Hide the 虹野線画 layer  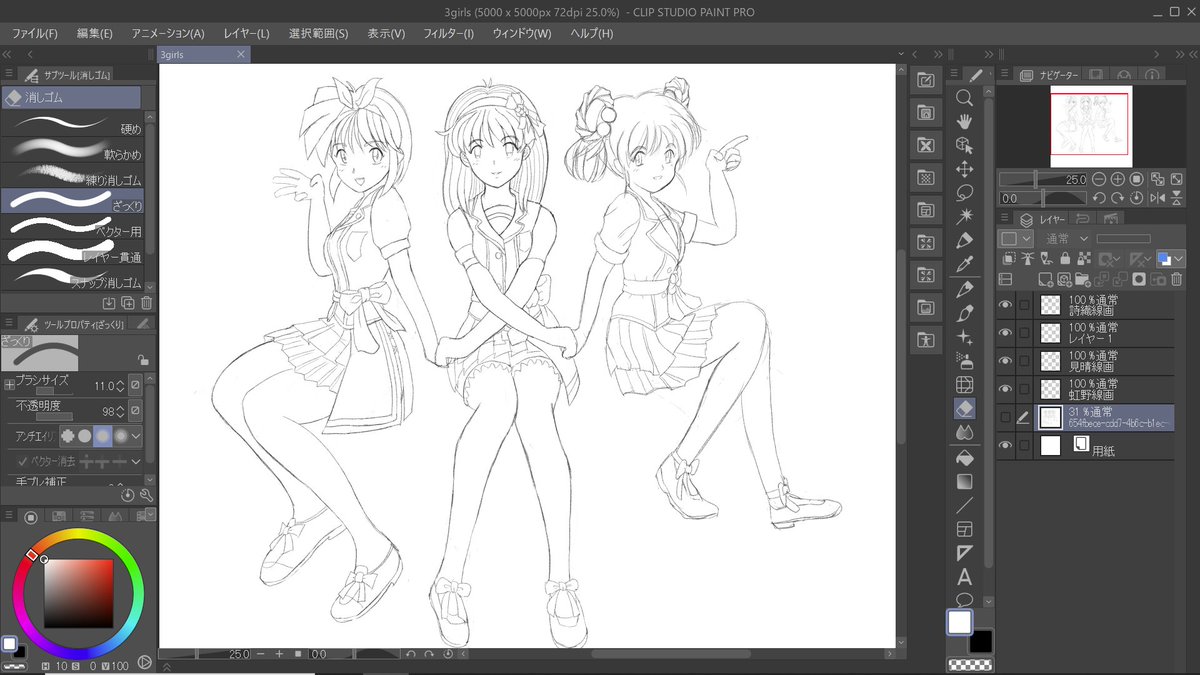(1006, 389)
